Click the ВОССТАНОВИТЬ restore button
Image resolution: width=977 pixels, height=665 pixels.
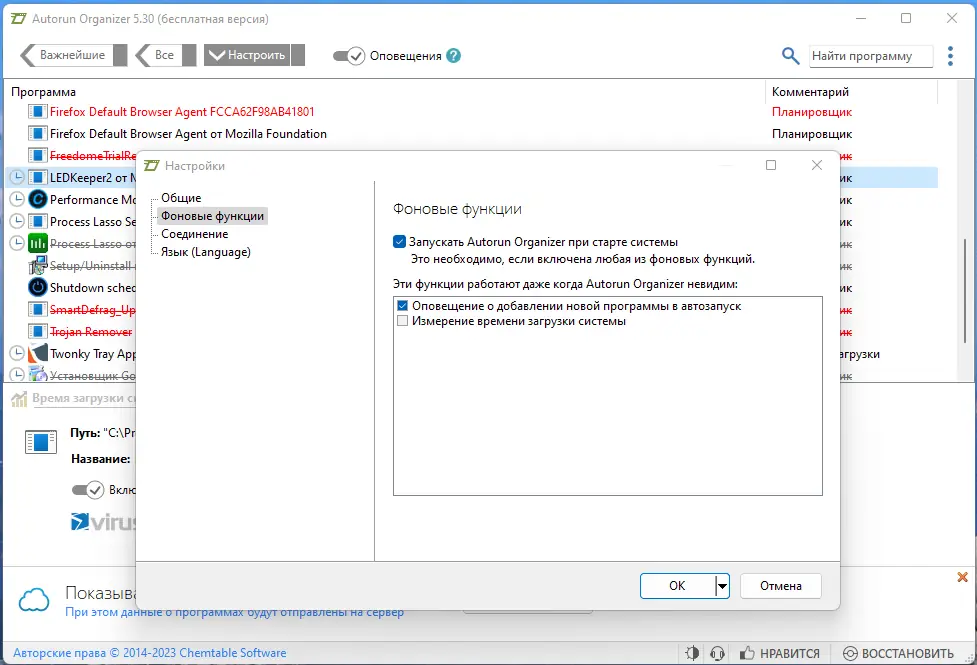click(898, 653)
